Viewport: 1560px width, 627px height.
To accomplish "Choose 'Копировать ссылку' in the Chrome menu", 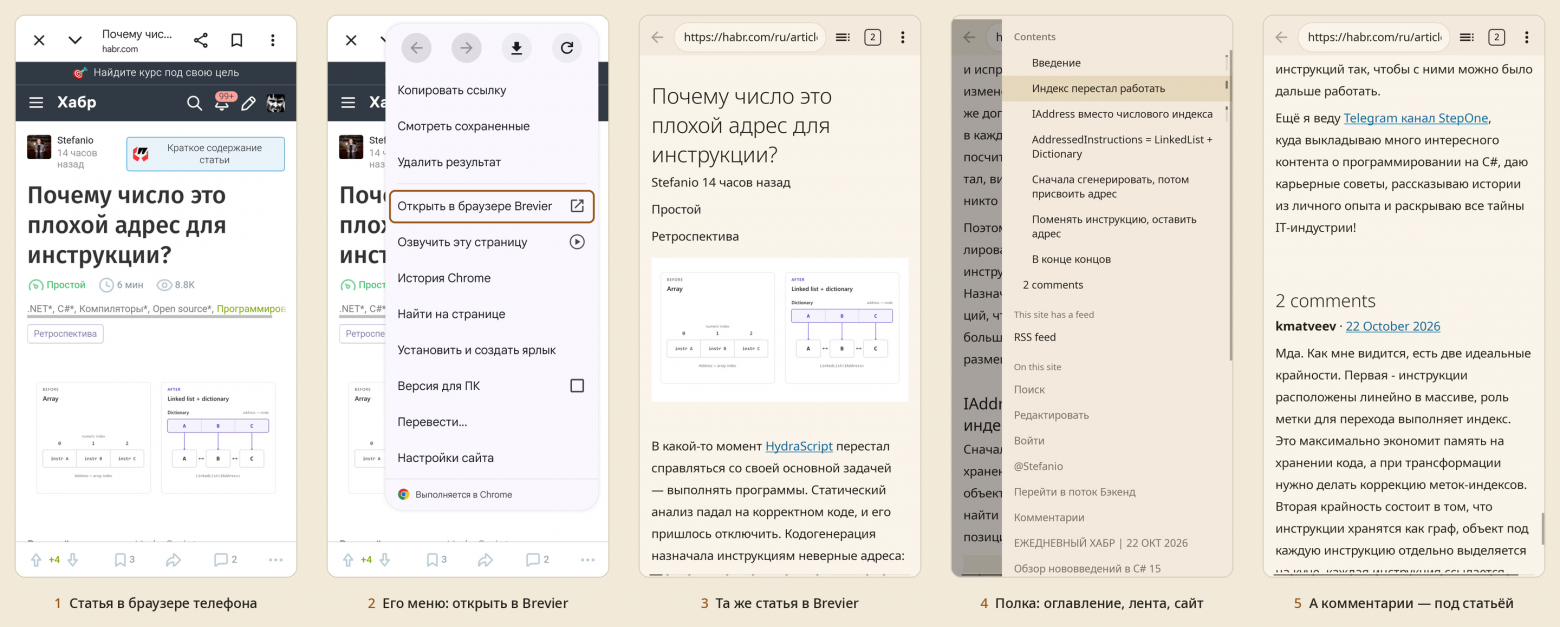I will tap(491, 90).
